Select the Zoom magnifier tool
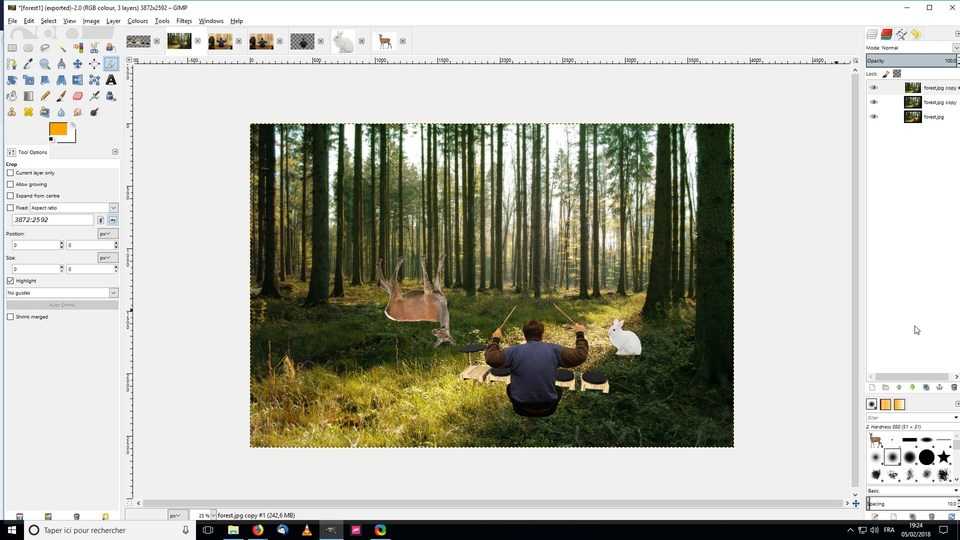 point(45,64)
